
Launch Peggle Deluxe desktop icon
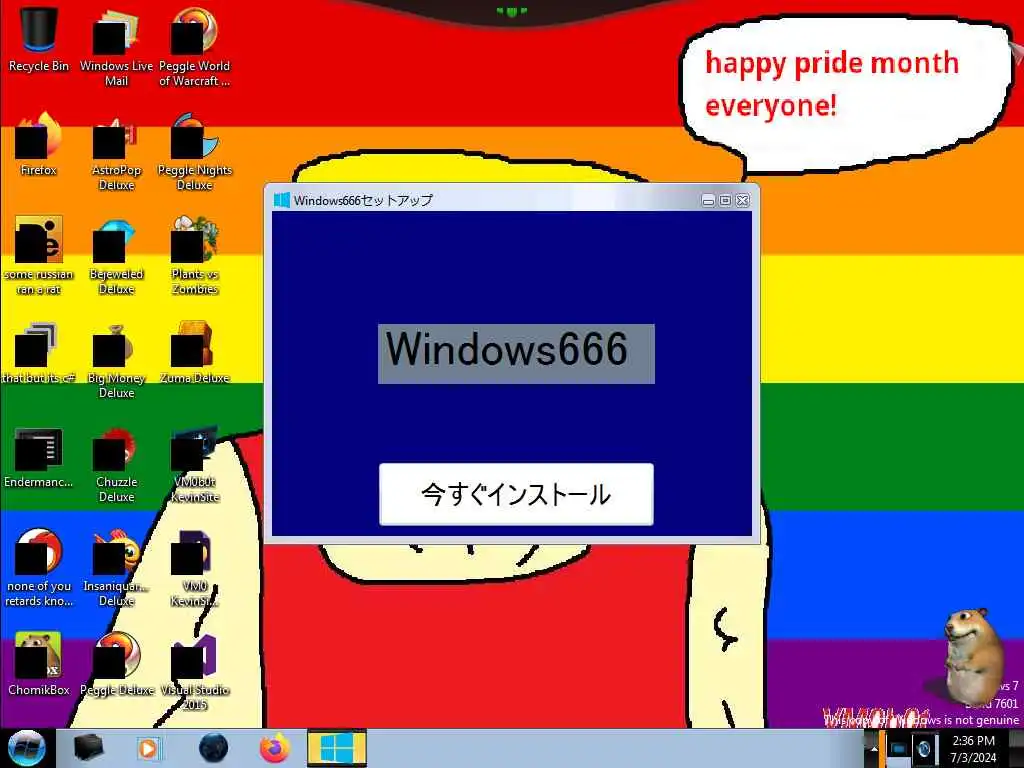[x=116, y=663]
